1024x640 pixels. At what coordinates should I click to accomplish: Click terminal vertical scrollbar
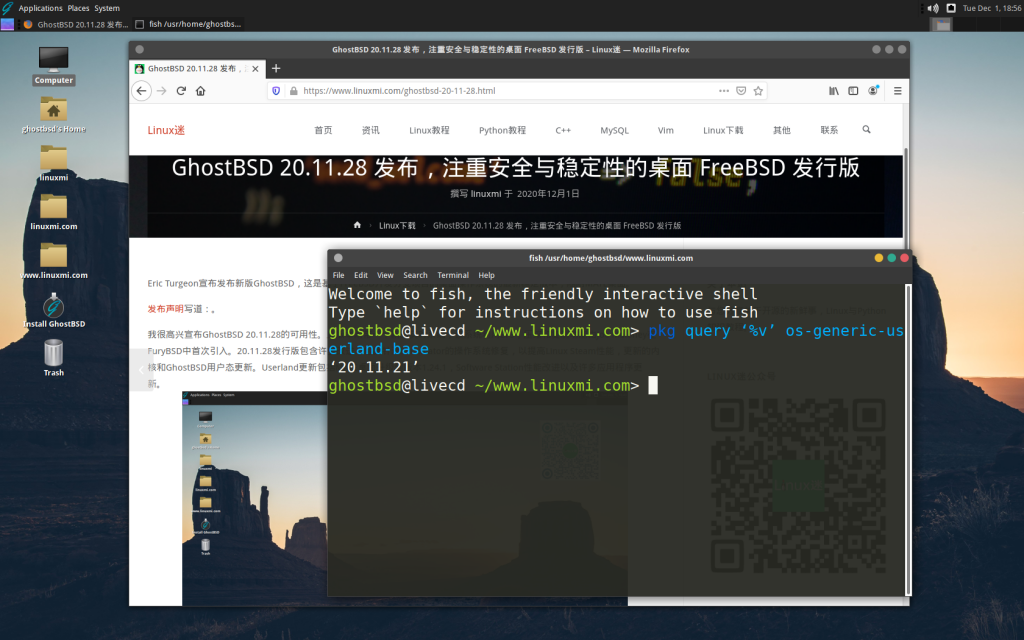tap(908, 439)
